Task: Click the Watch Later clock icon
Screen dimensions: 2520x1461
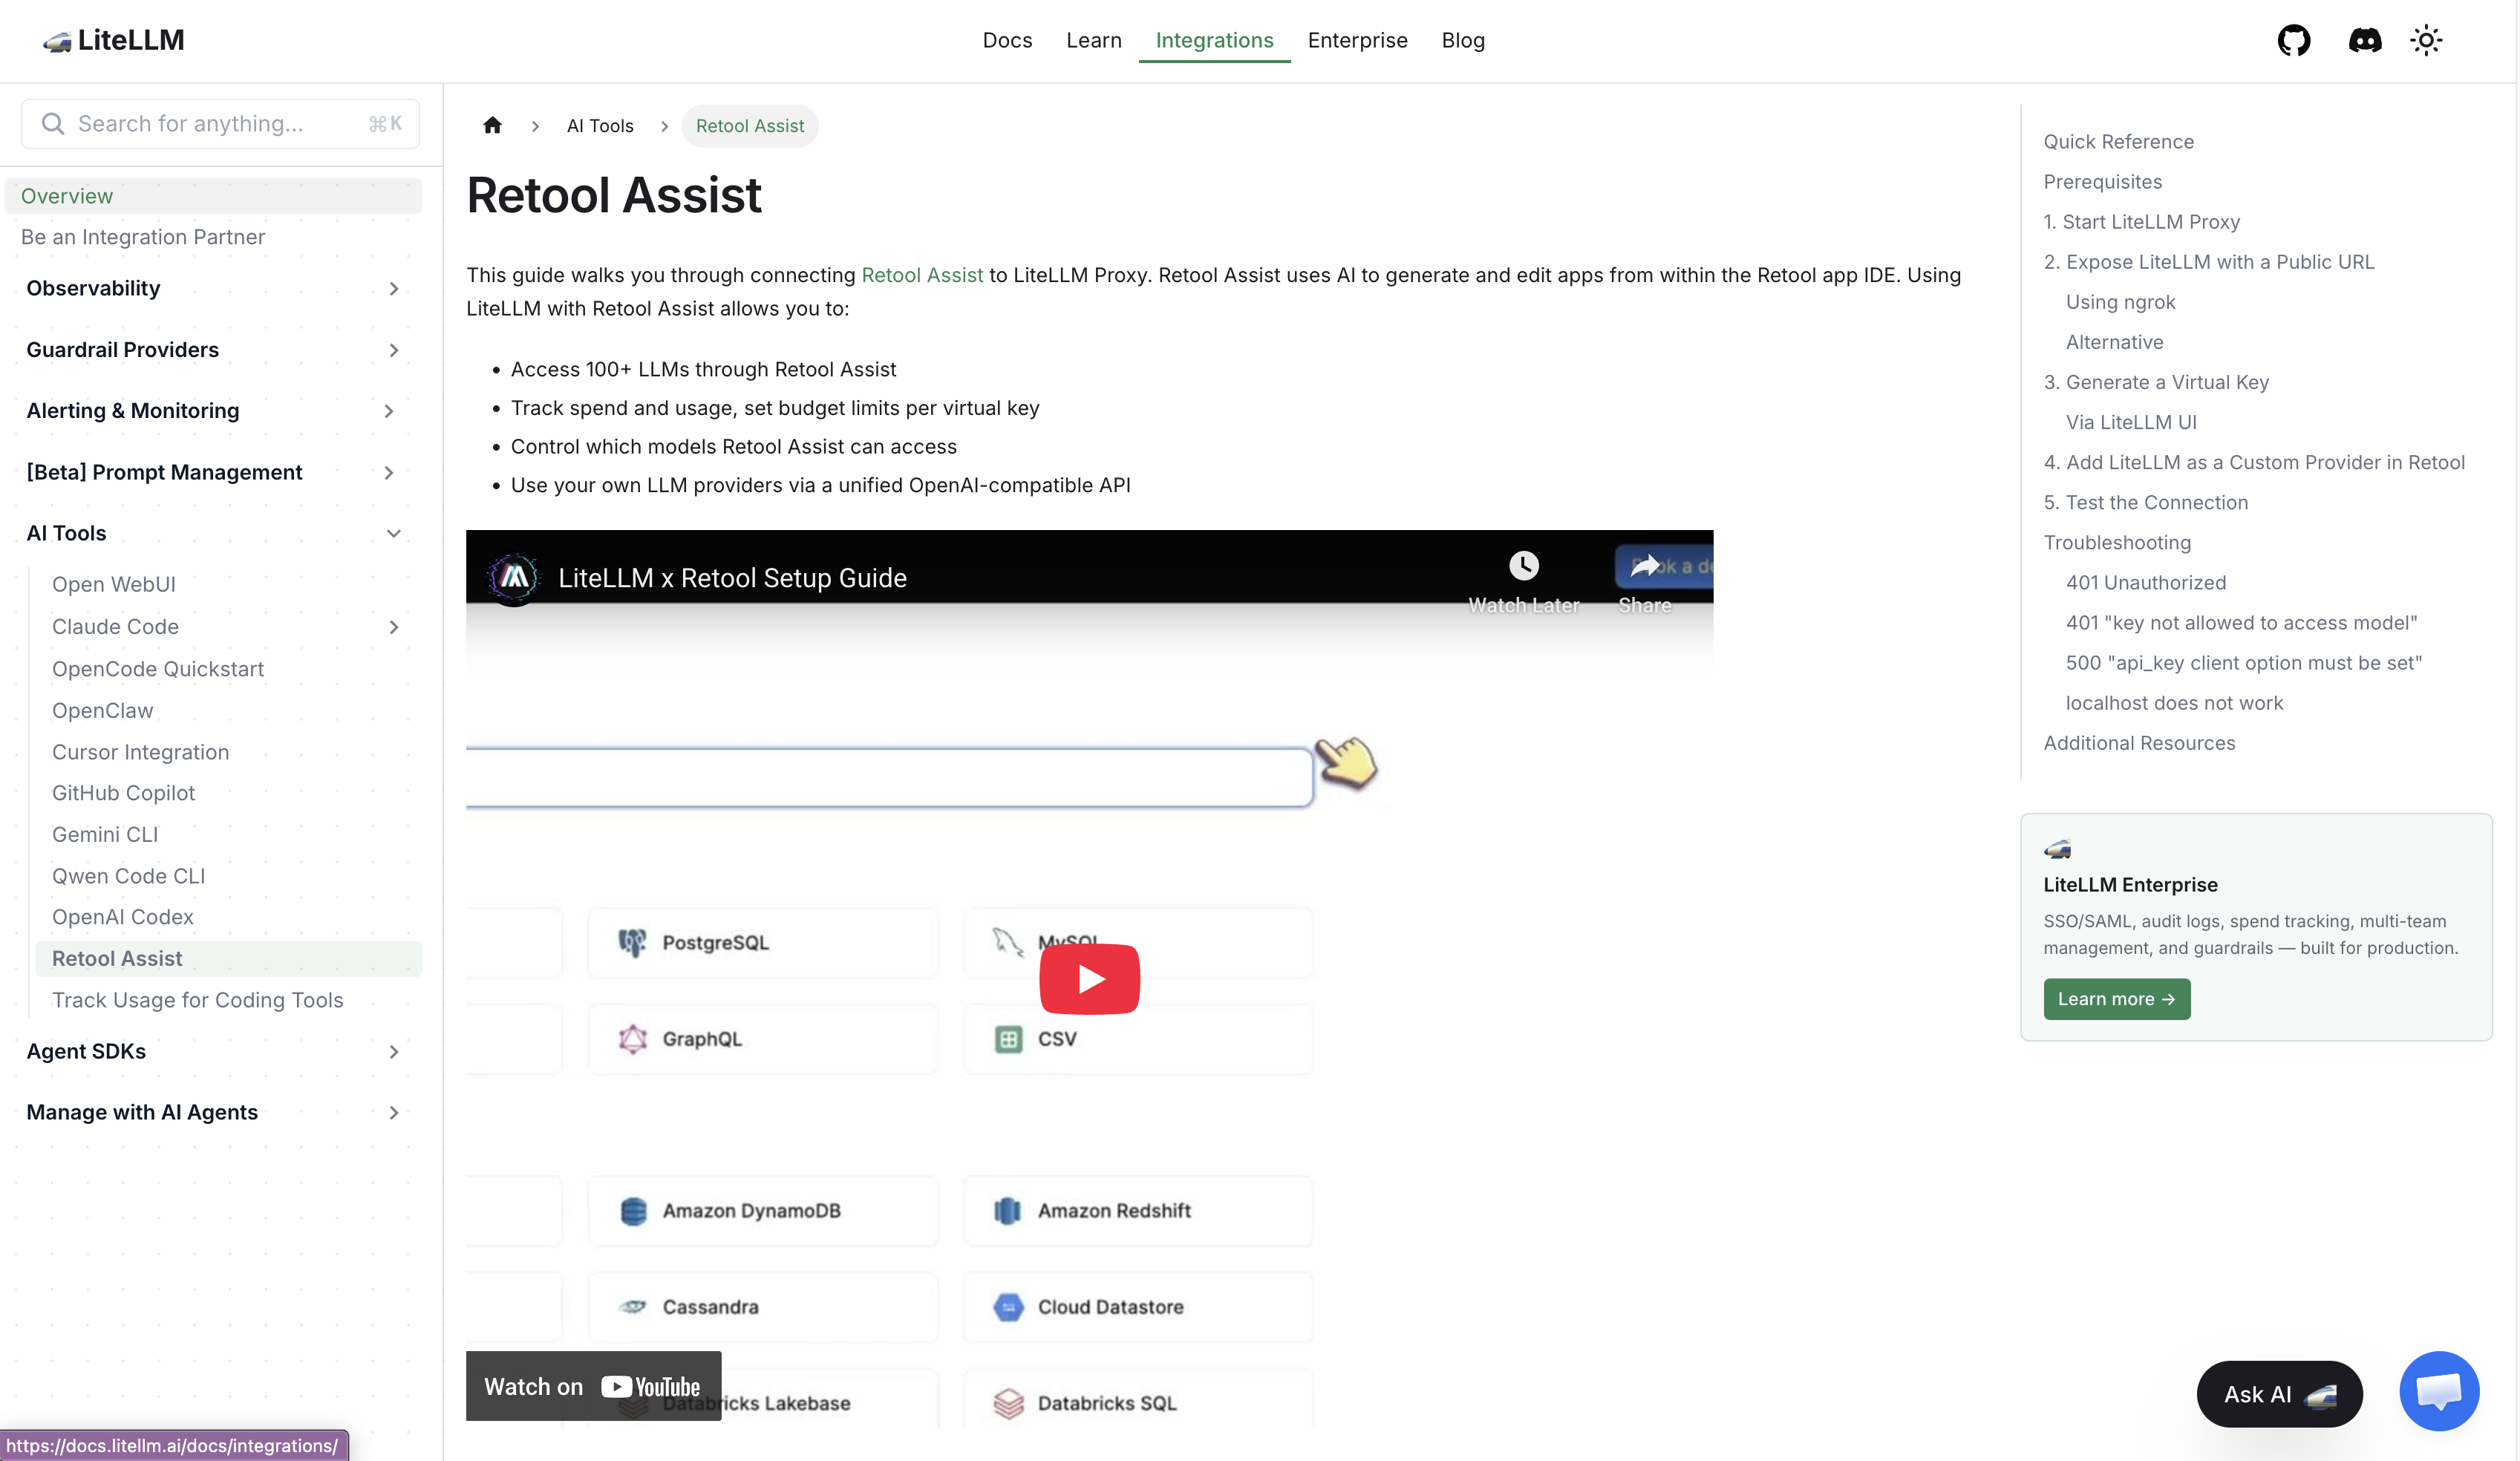Action: [x=1523, y=566]
